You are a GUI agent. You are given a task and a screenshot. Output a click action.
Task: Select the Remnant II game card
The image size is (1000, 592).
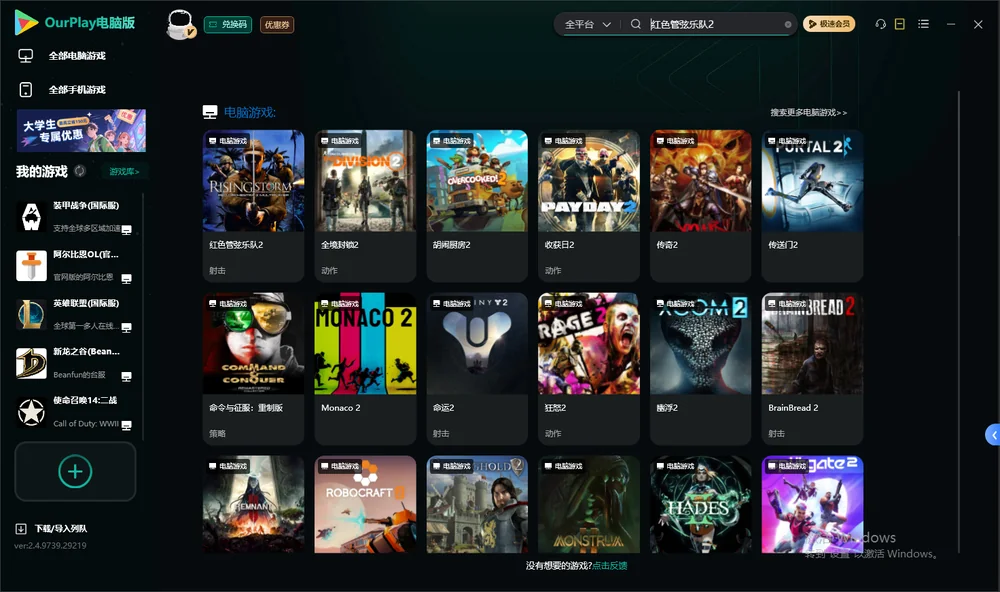(x=253, y=504)
